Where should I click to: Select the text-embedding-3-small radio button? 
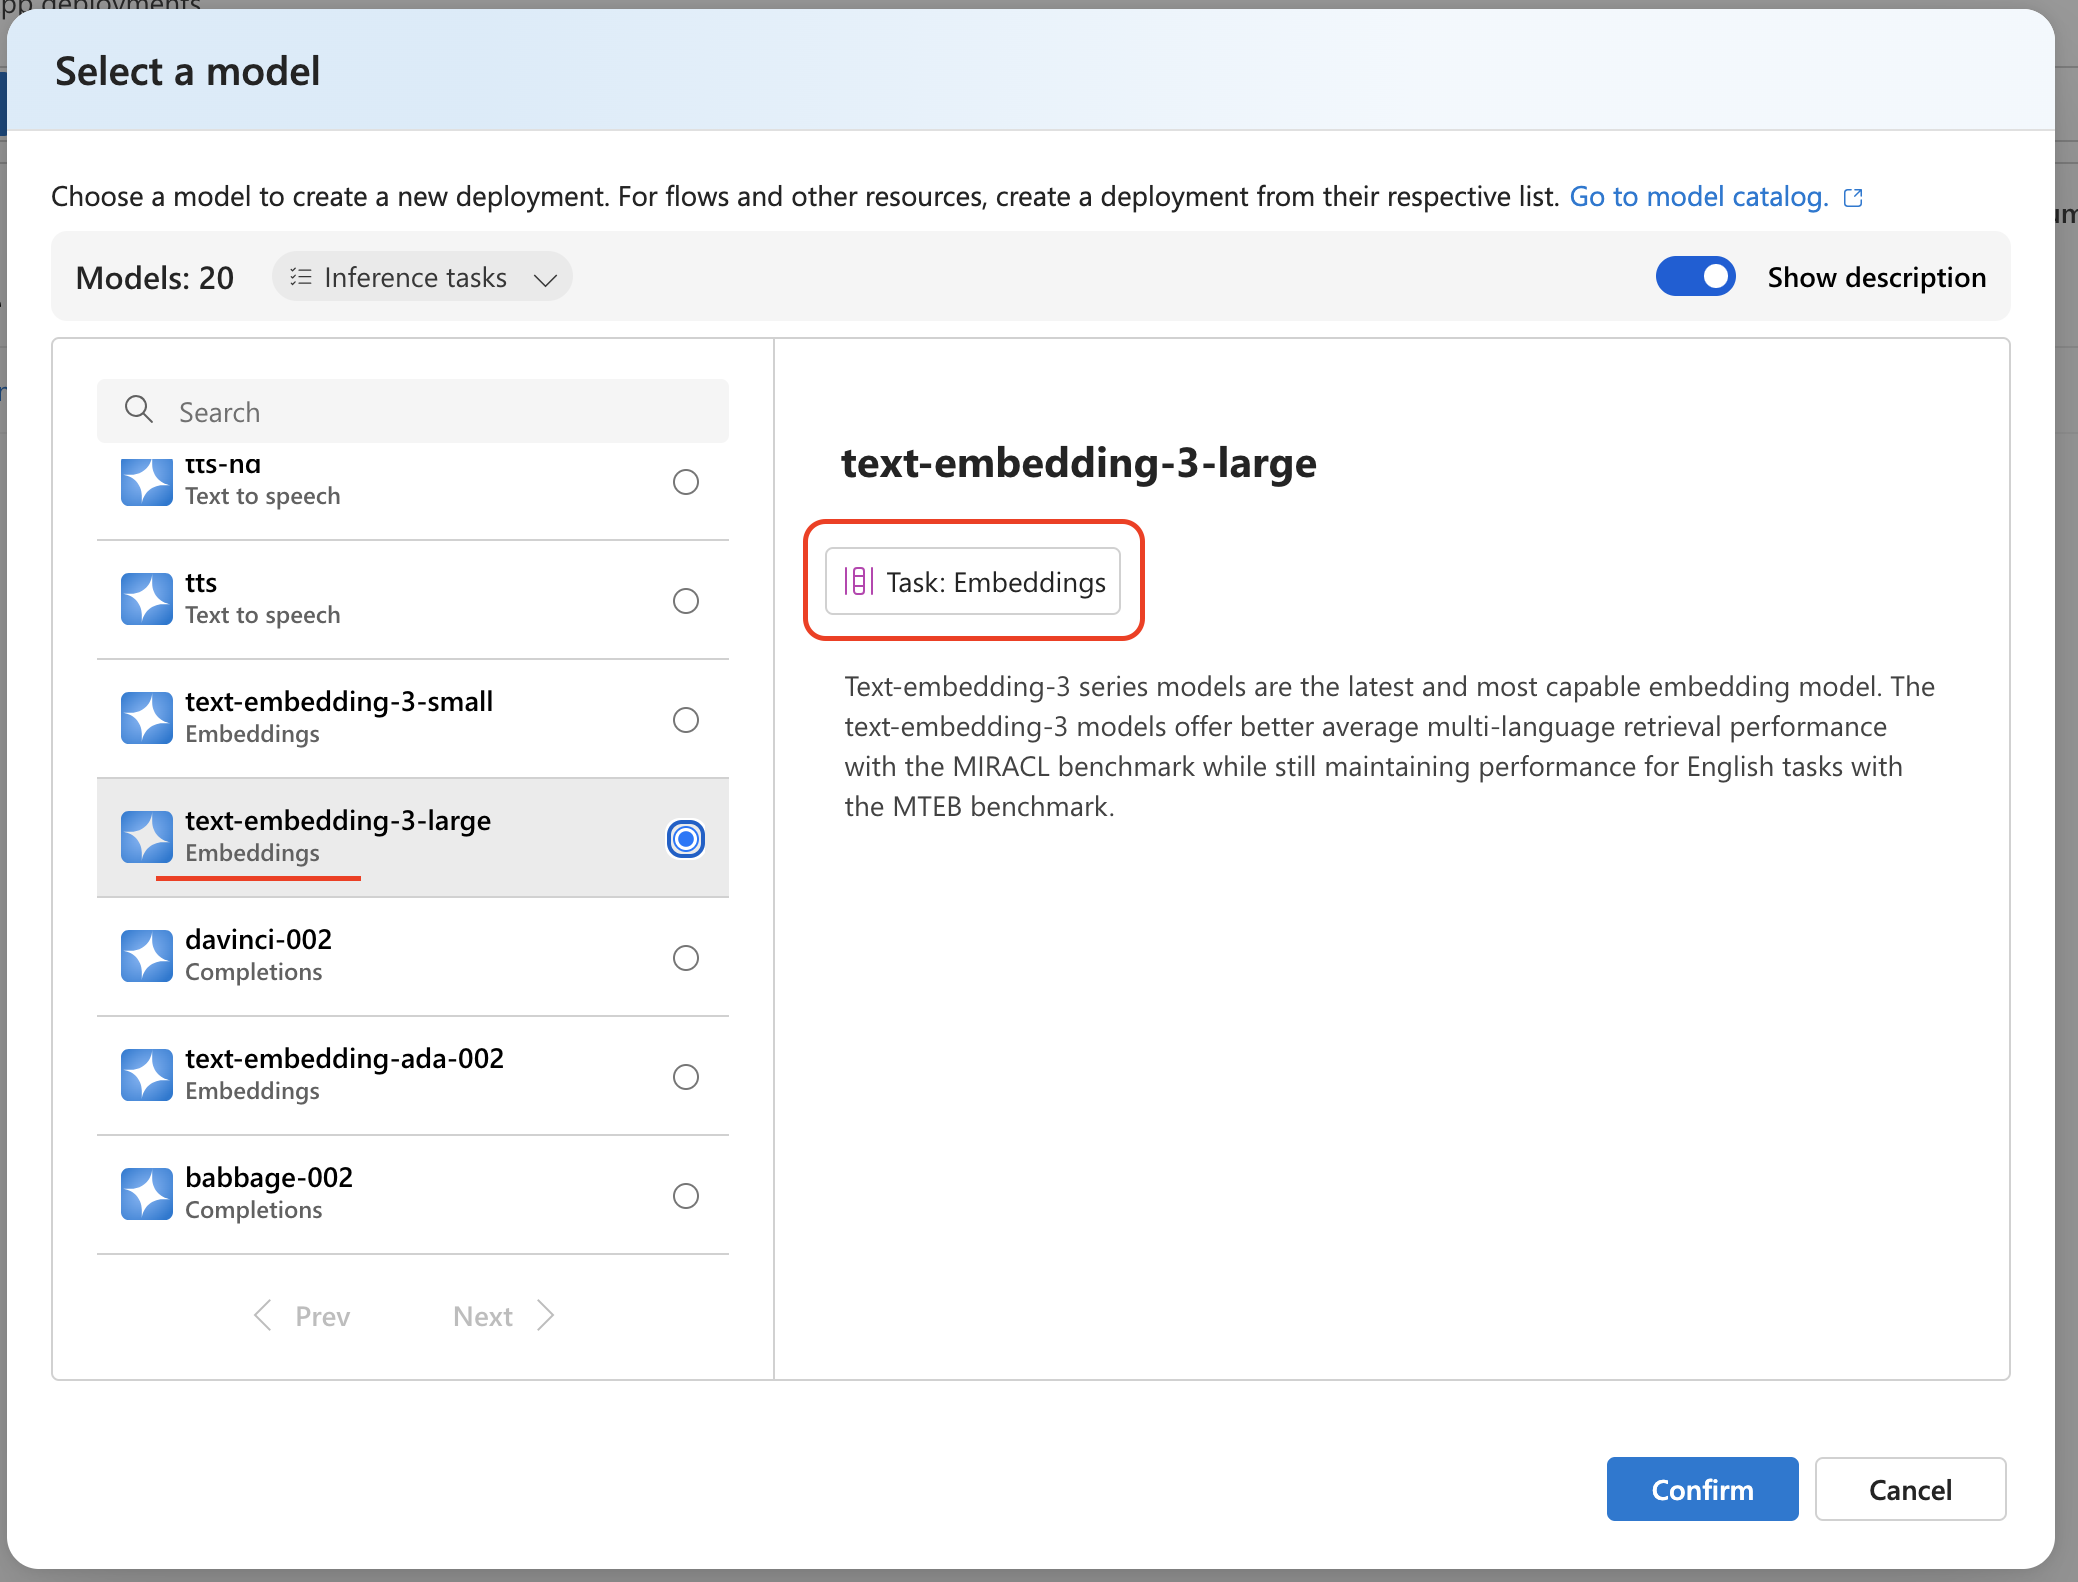tap(685, 720)
